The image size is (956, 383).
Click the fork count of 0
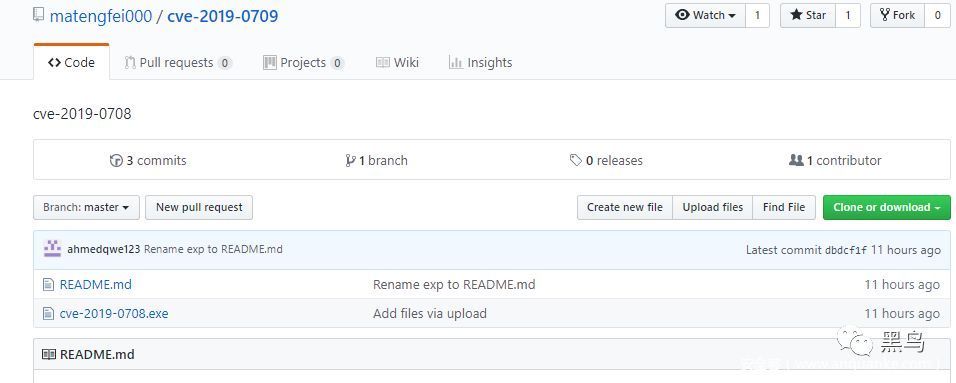coord(937,15)
